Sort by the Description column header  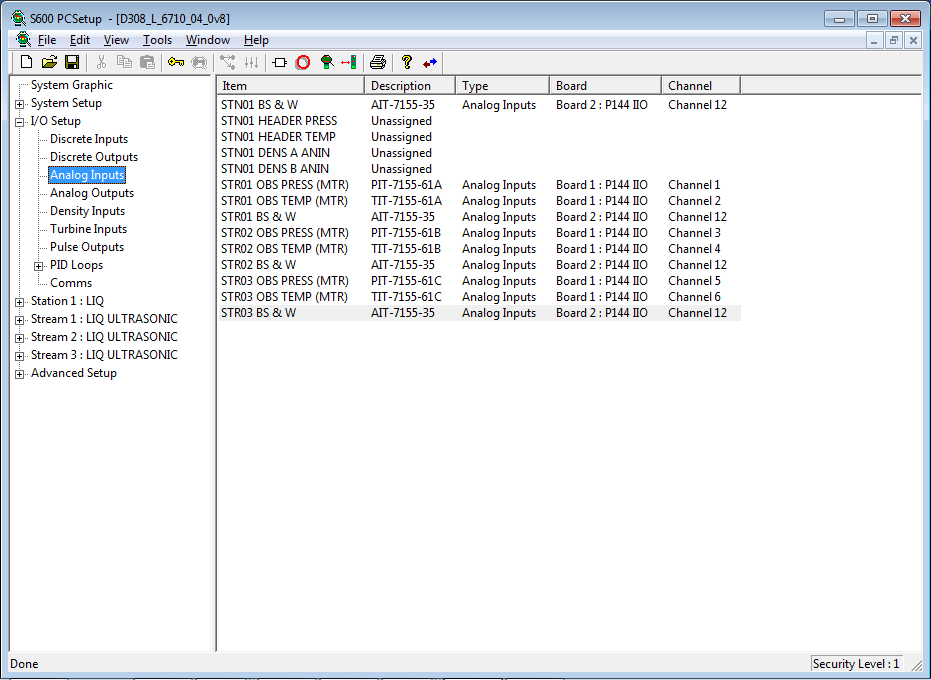[x=410, y=86]
